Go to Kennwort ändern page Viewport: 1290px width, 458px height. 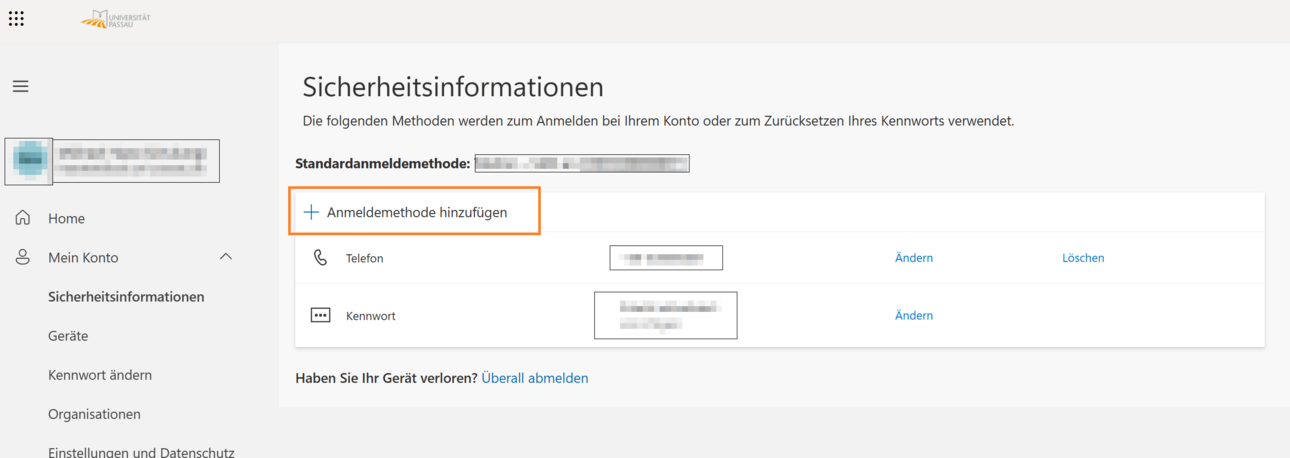pyautogui.click(x=100, y=375)
